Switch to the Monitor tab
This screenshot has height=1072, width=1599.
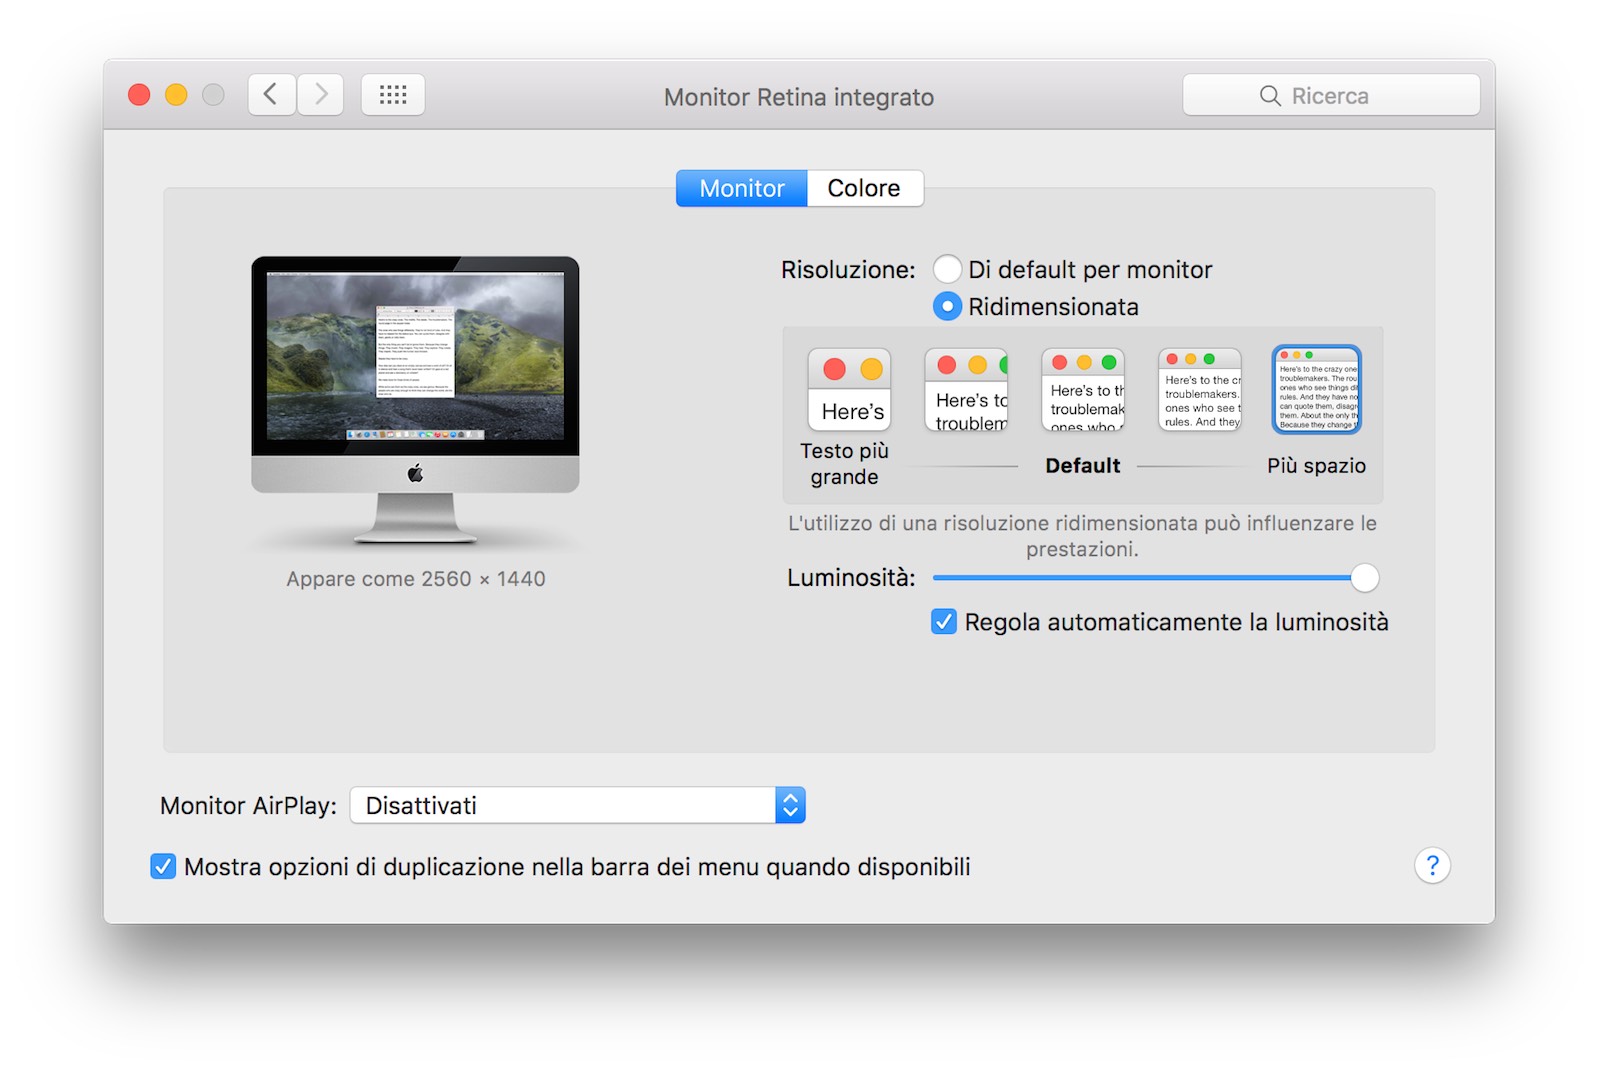(x=741, y=188)
